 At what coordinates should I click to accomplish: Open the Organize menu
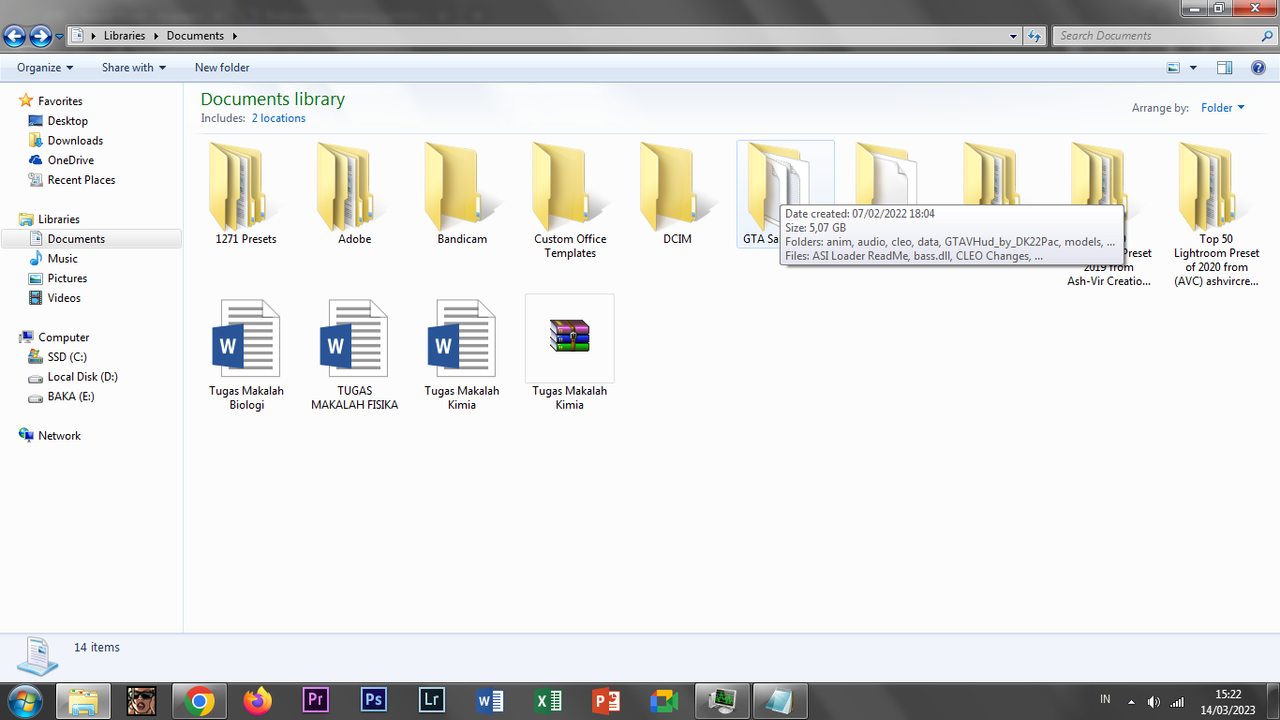[45, 68]
